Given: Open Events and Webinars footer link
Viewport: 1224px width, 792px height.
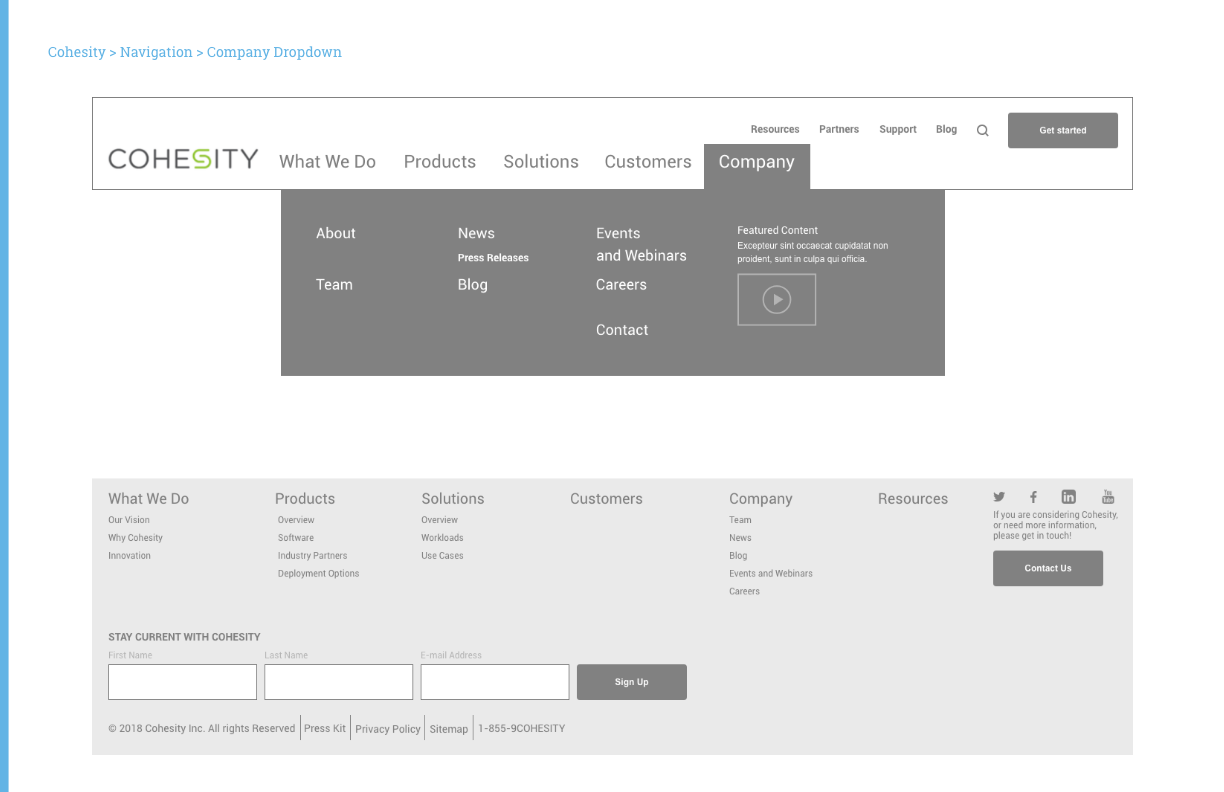Looking at the screenshot, I should pos(771,574).
